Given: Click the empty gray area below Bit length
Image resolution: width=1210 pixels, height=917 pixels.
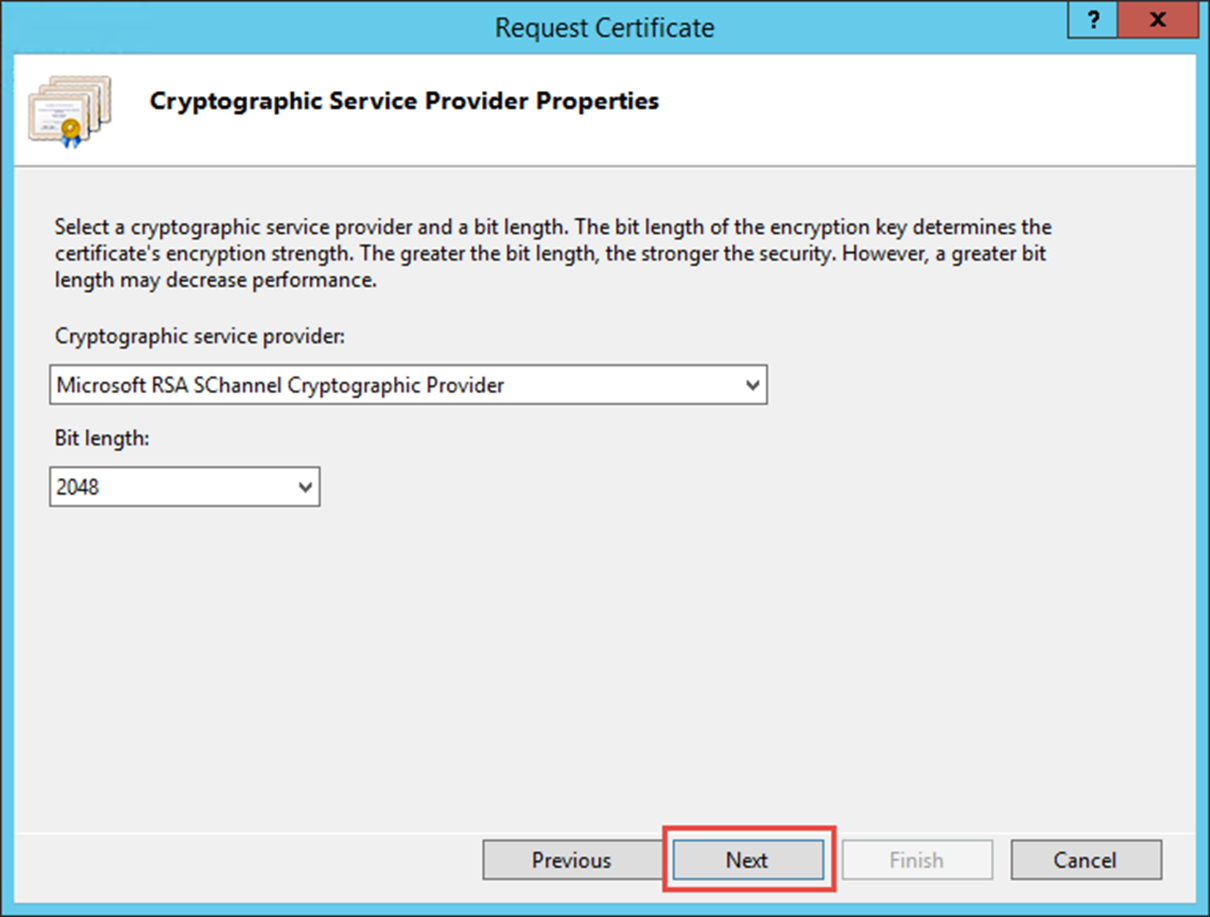Looking at the screenshot, I should (604, 660).
